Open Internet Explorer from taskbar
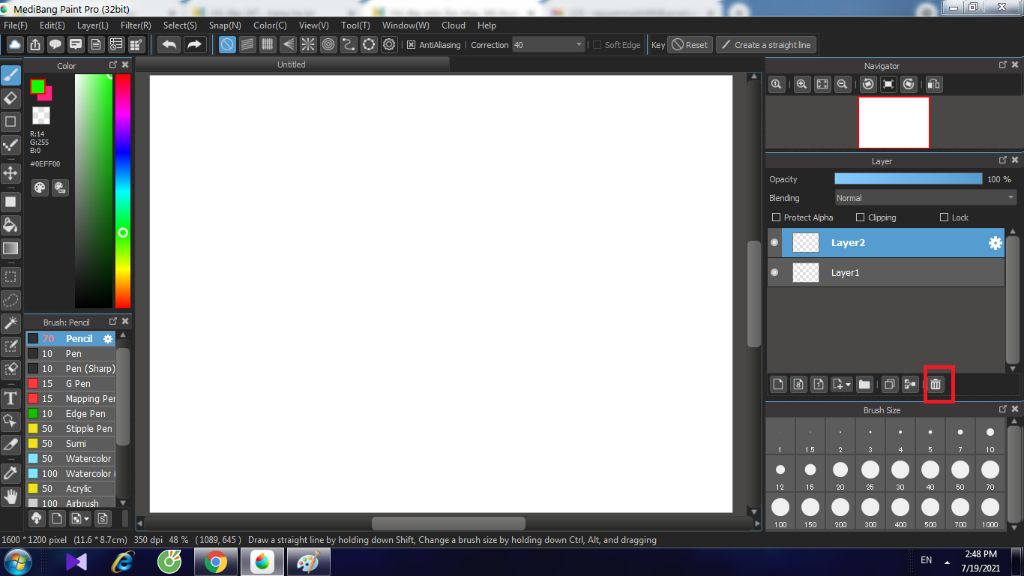The image size is (1024, 576). tap(122, 562)
